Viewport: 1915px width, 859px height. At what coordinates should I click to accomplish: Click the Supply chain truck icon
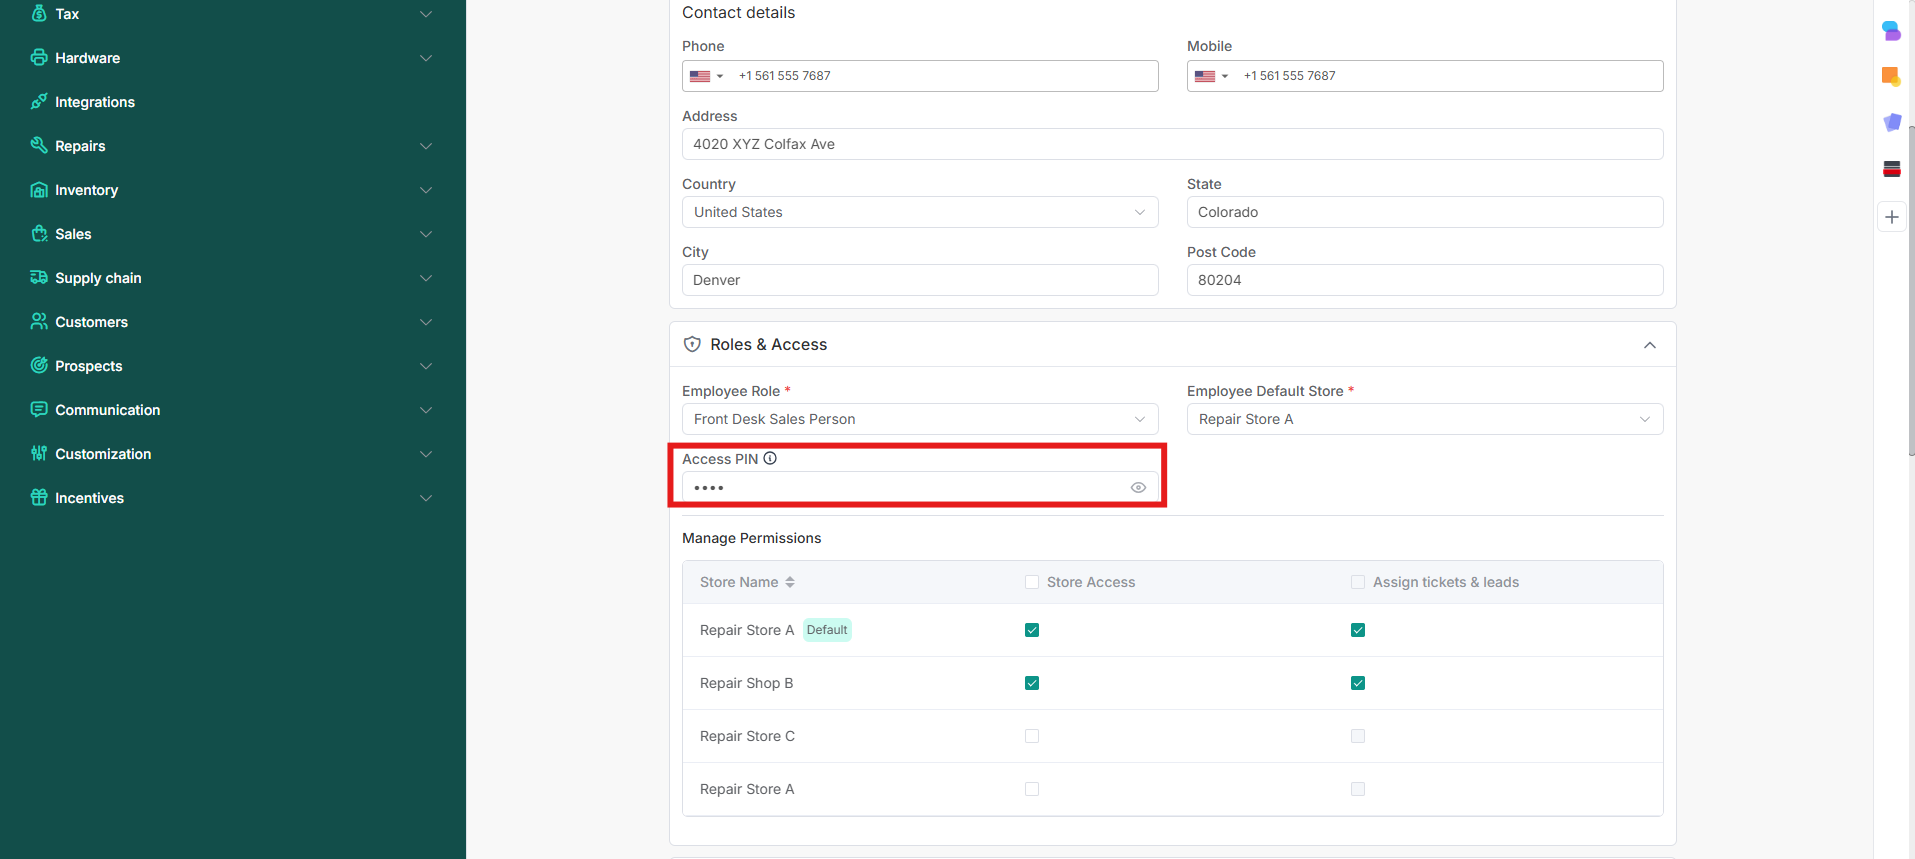tap(39, 277)
